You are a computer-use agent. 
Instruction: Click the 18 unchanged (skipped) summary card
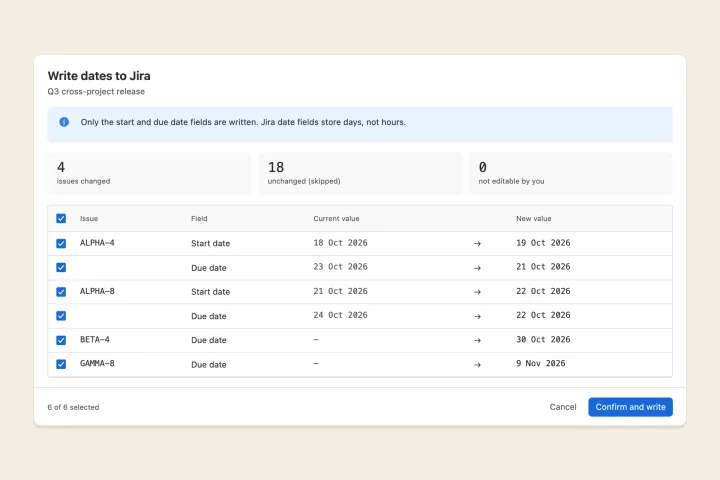coord(360,173)
